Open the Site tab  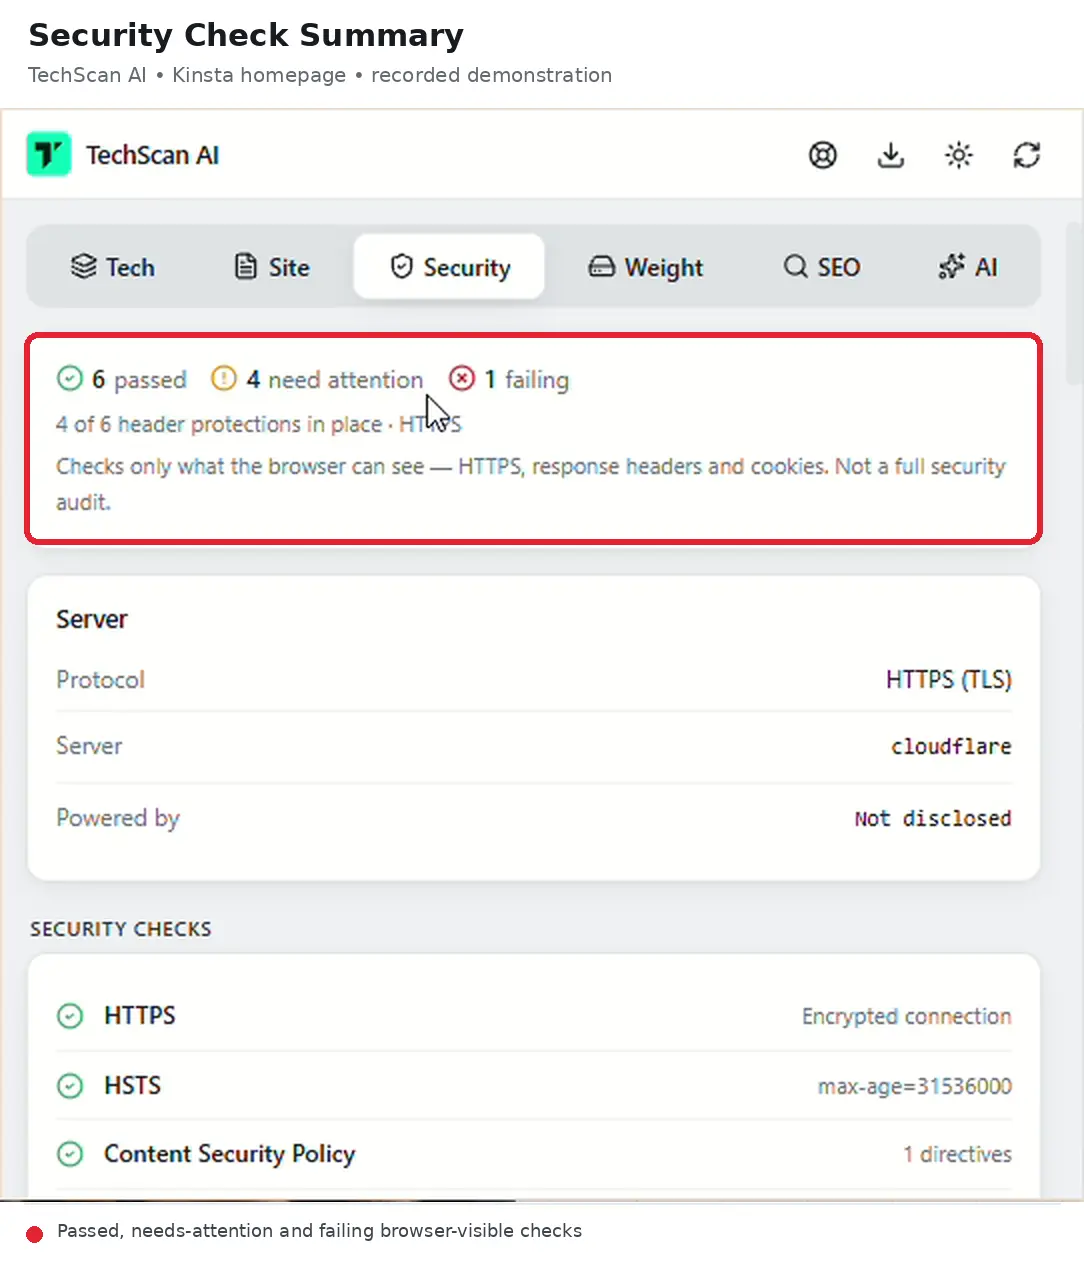click(272, 267)
